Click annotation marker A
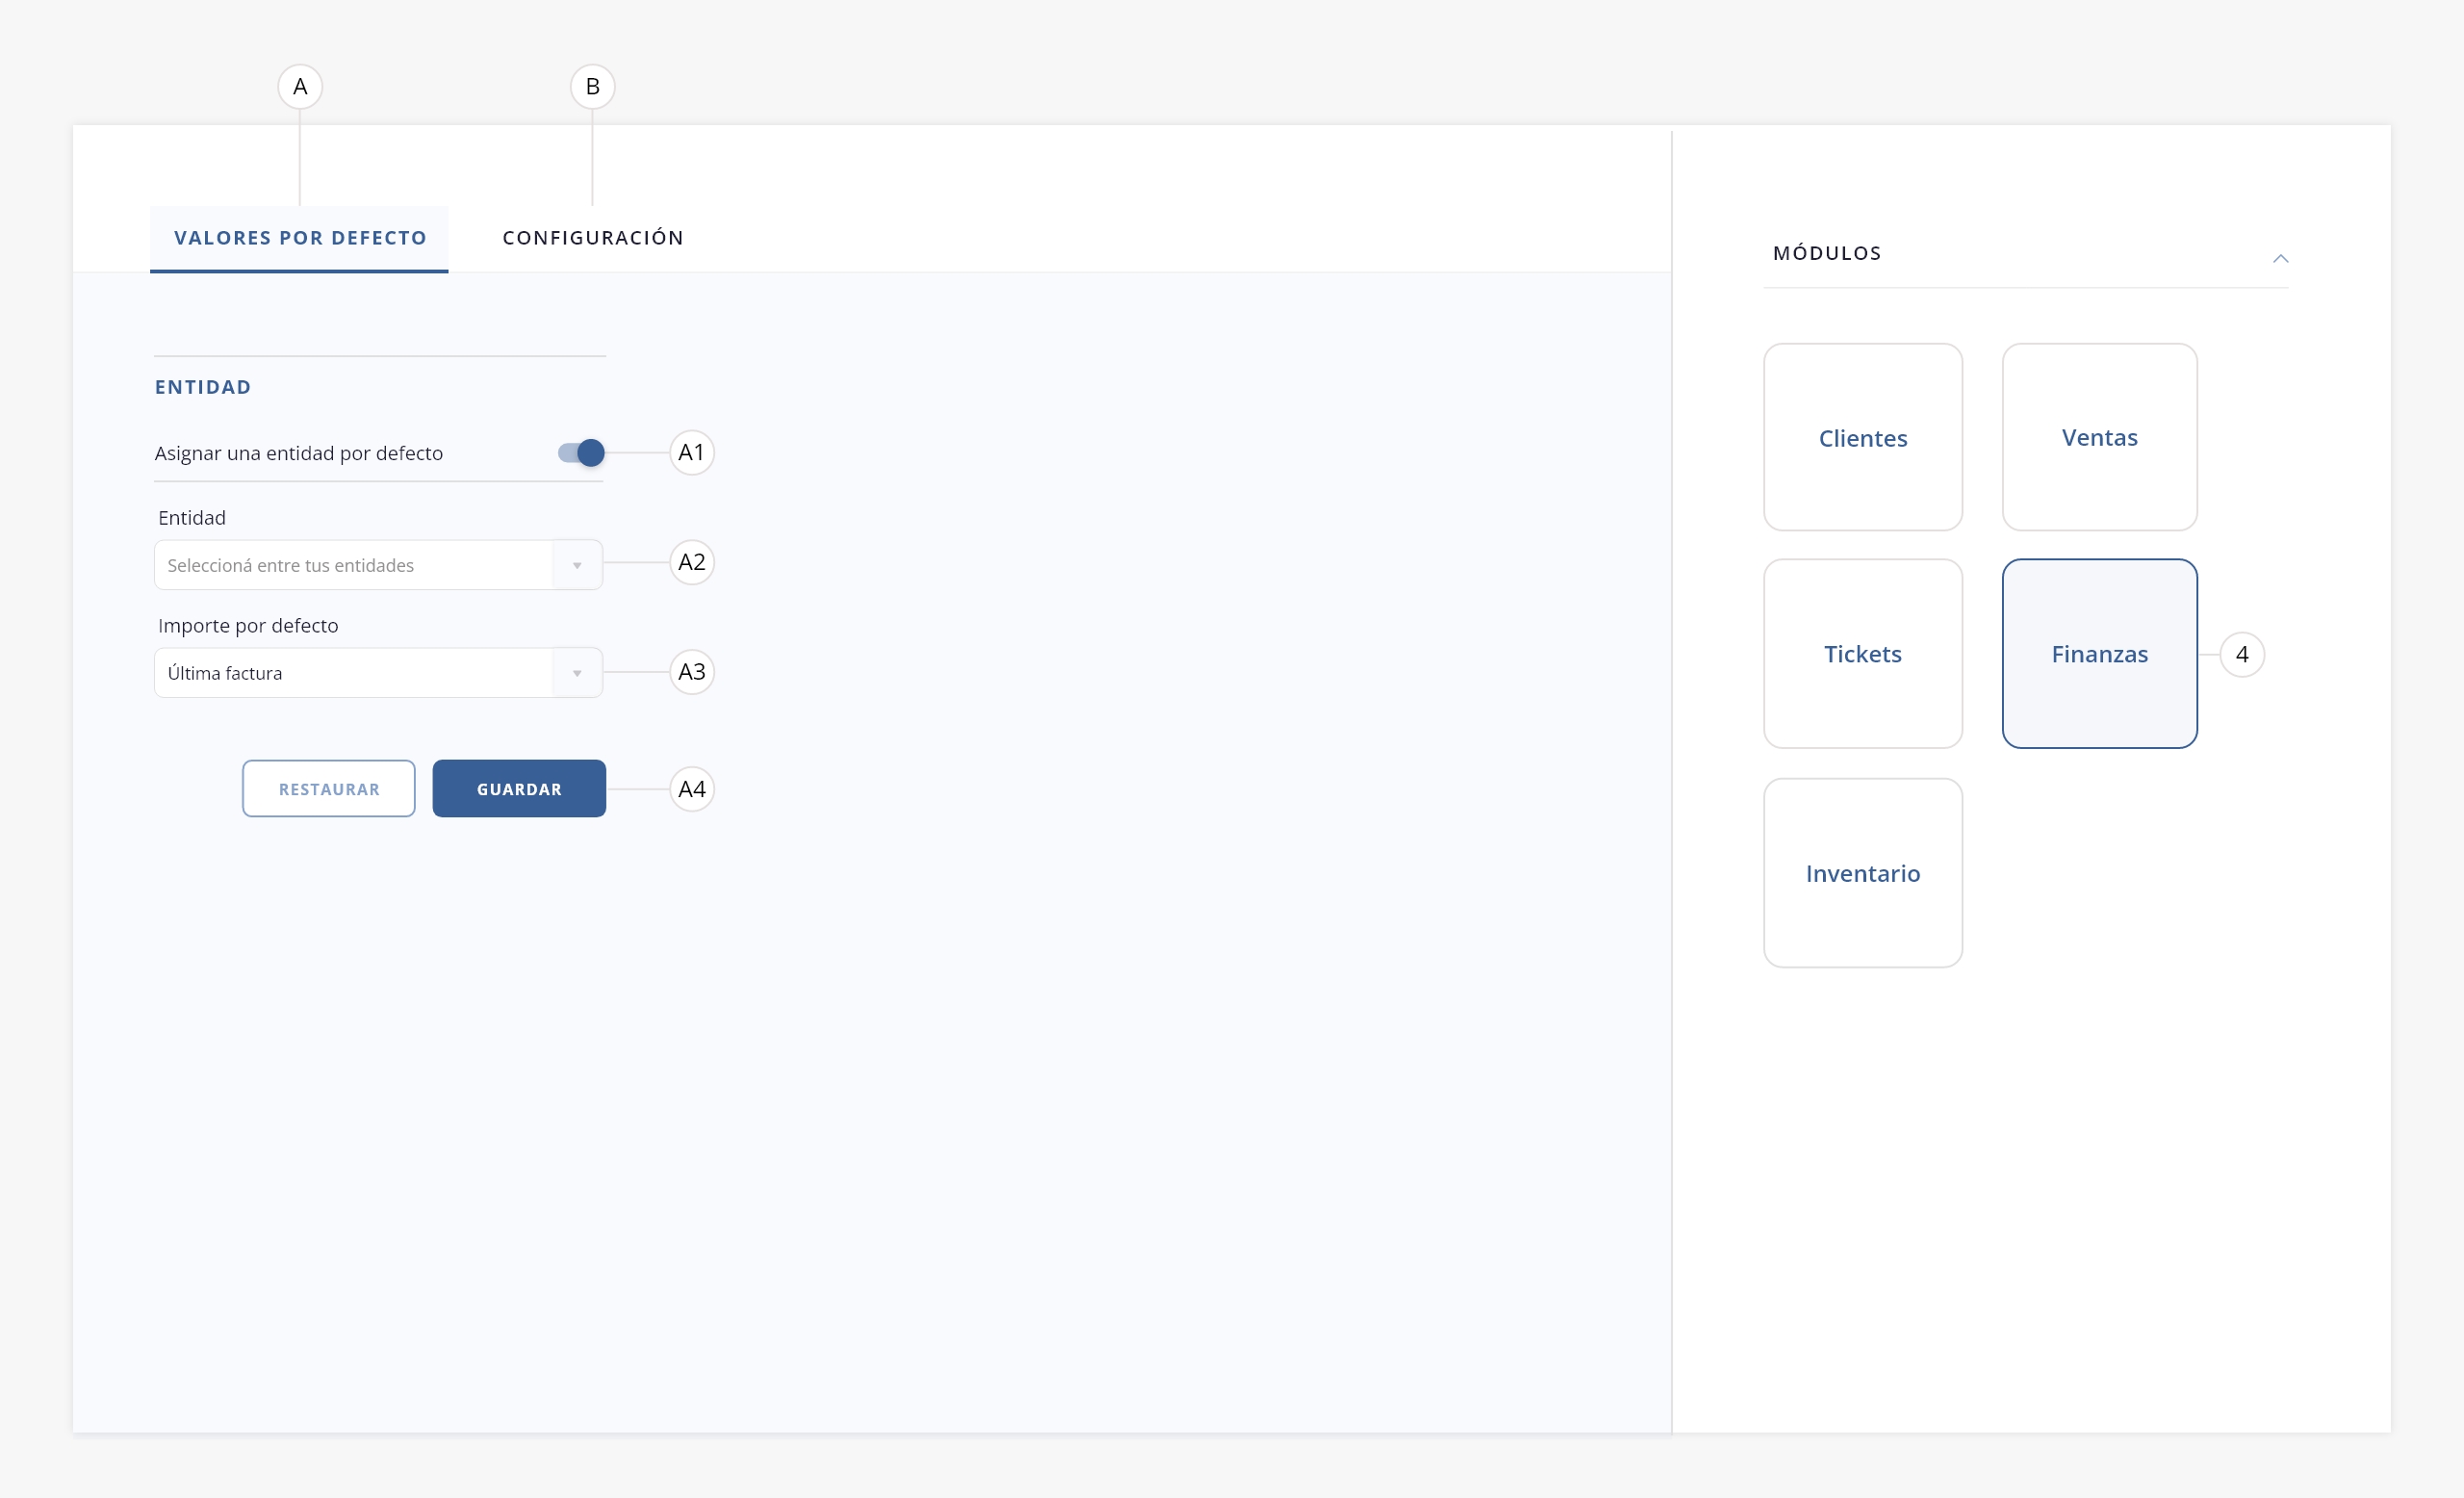This screenshot has width=2464, height=1498. 300,87
